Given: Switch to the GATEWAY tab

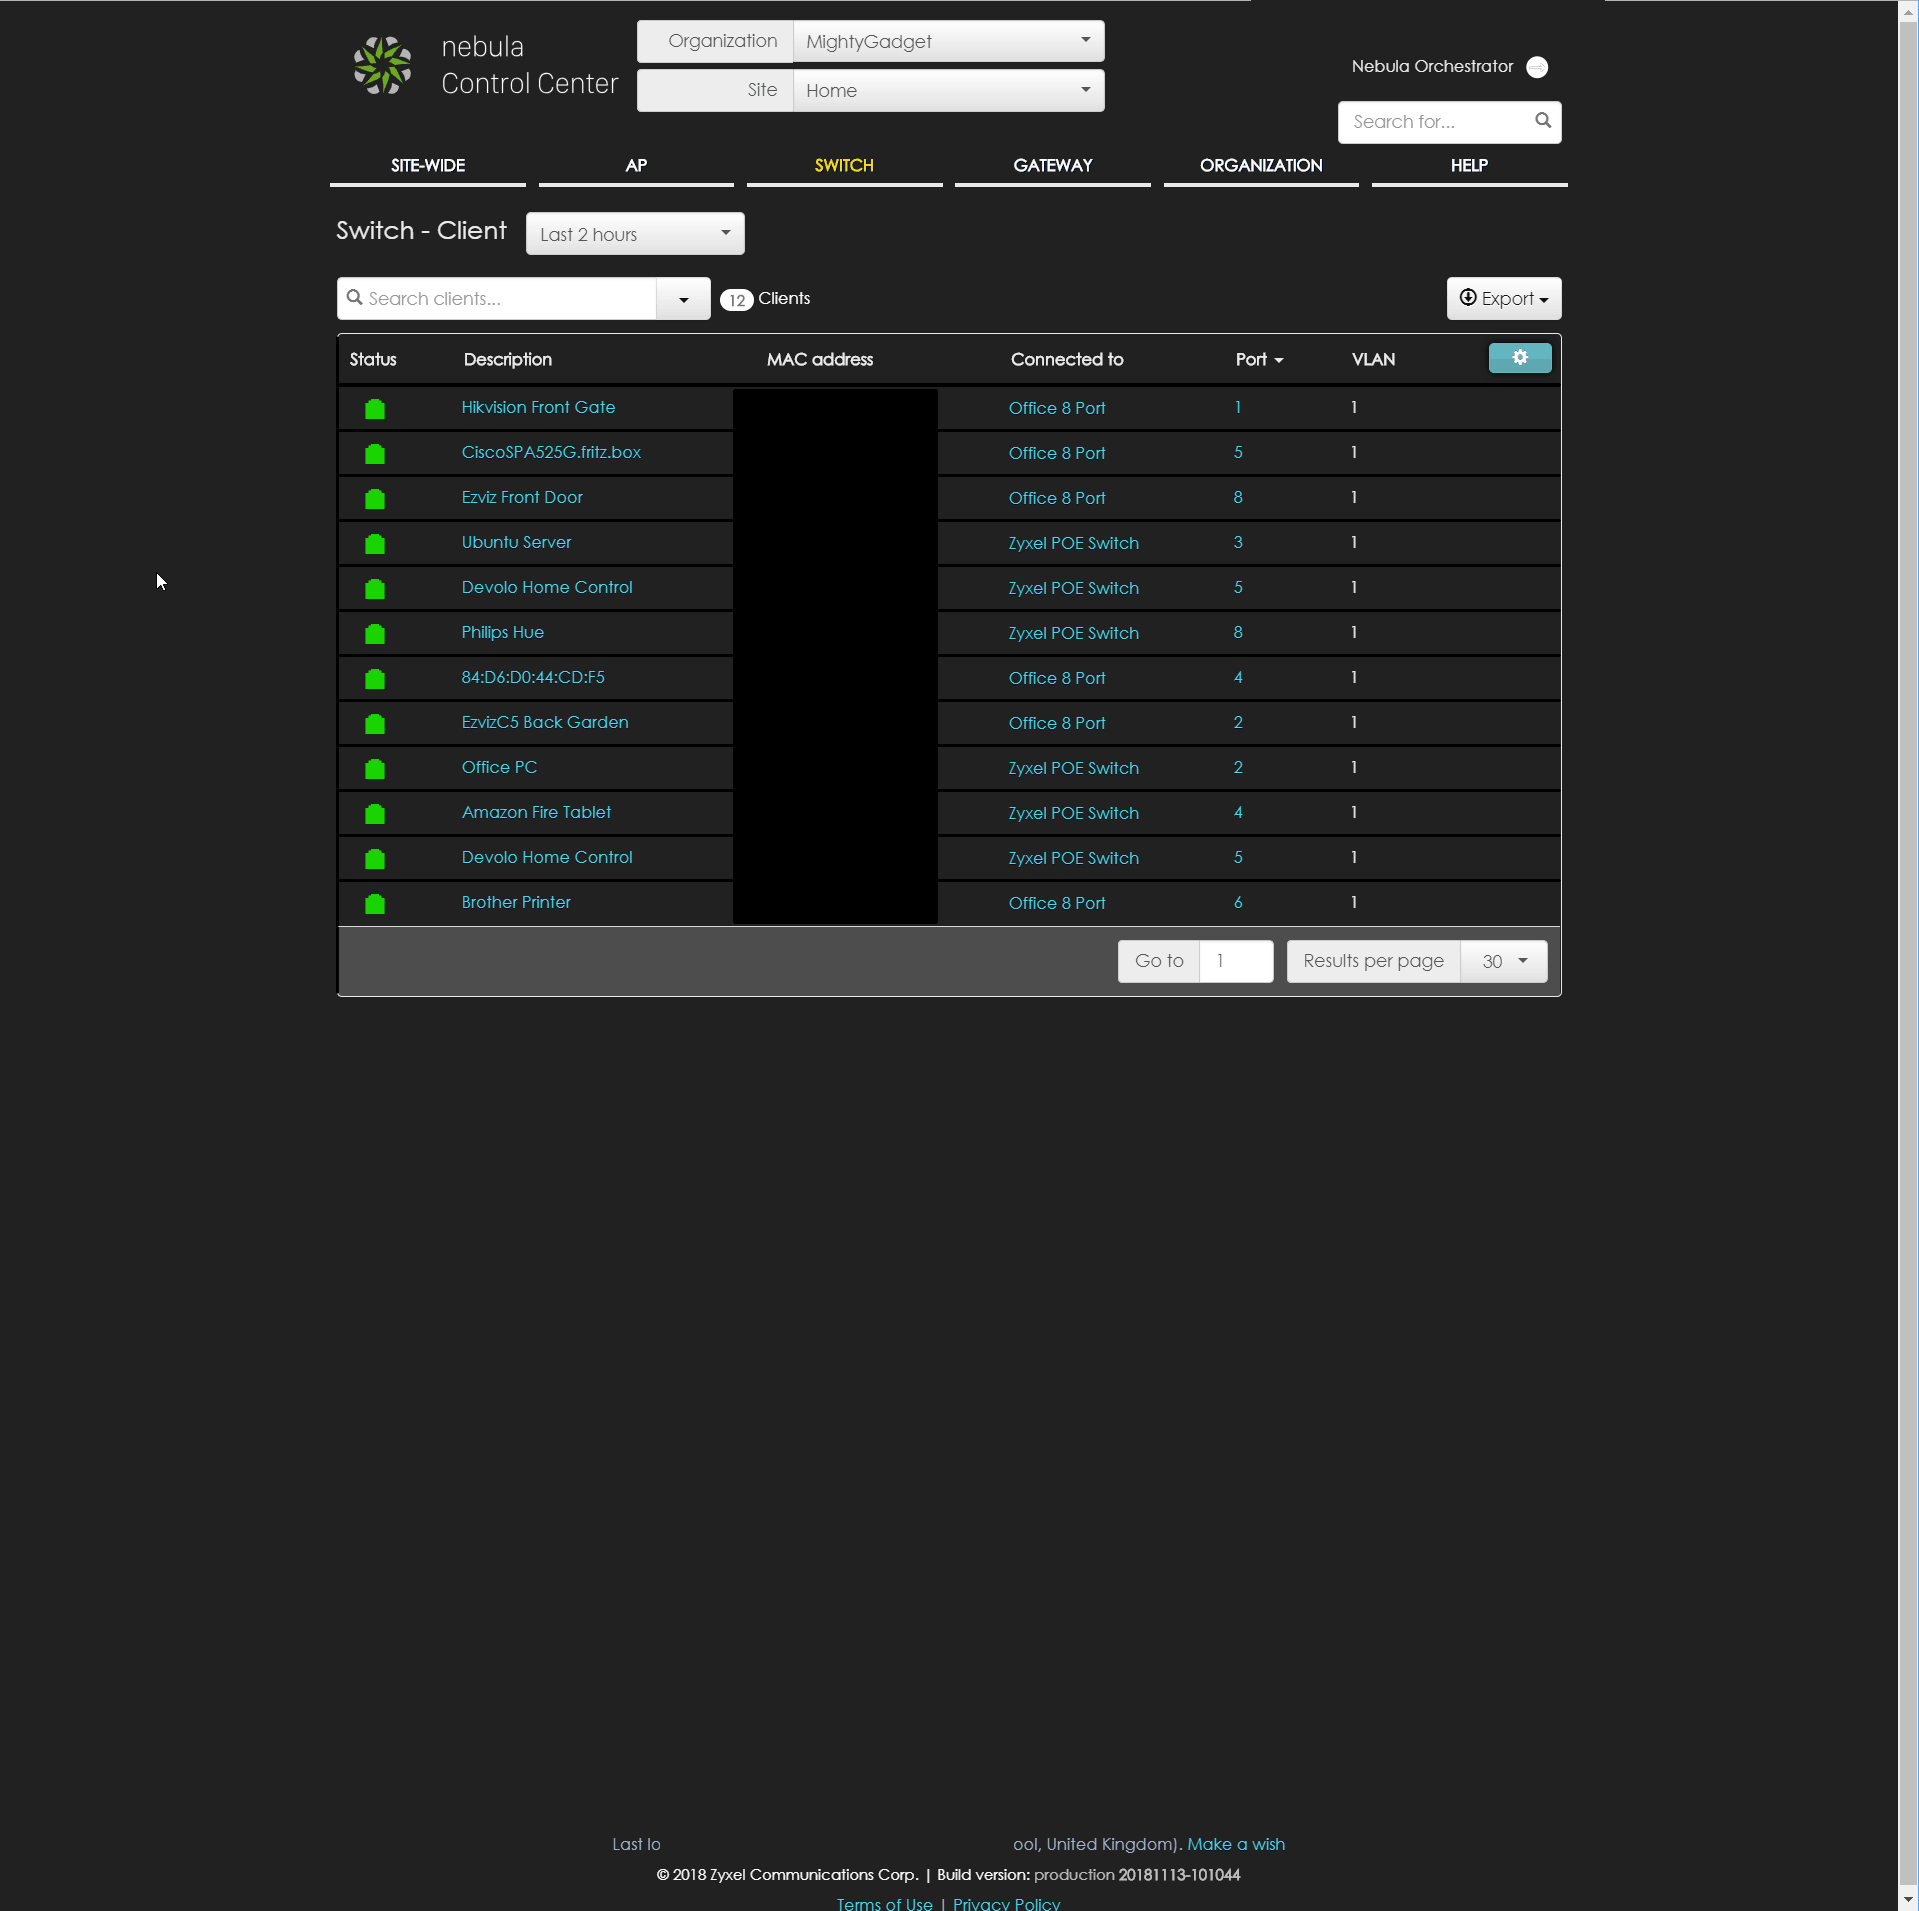Looking at the screenshot, I should point(1052,166).
